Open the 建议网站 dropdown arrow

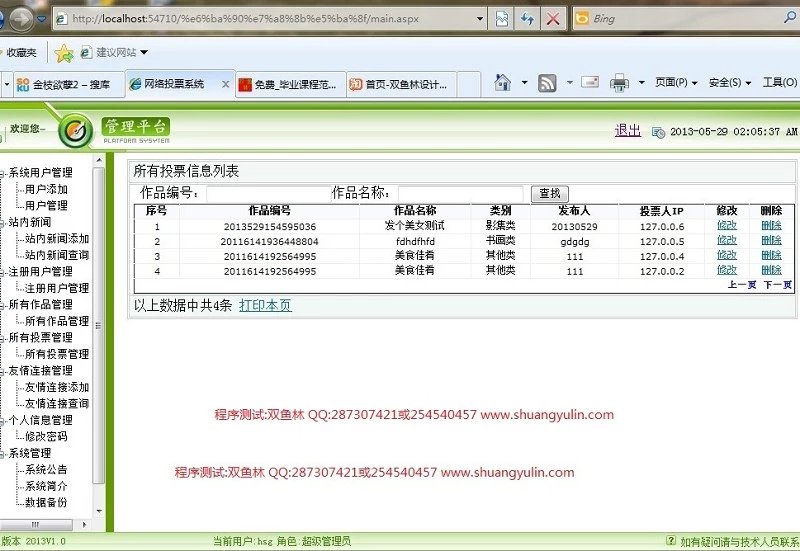(144, 52)
